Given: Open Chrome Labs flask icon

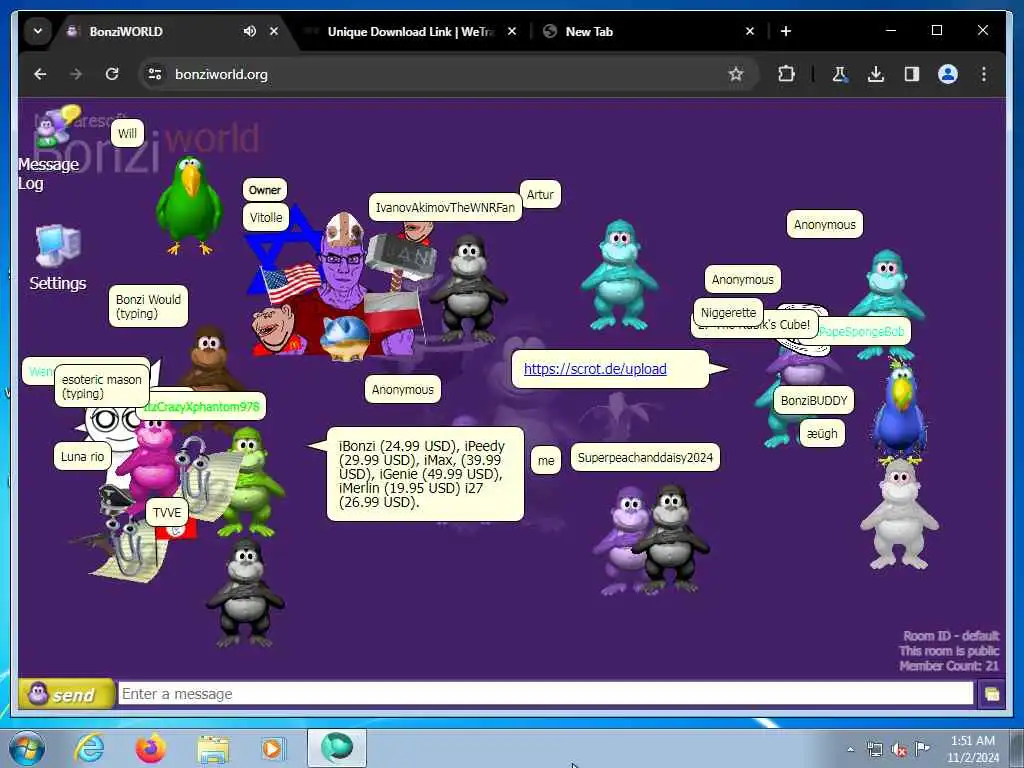Looking at the screenshot, I should click(840, 74).
